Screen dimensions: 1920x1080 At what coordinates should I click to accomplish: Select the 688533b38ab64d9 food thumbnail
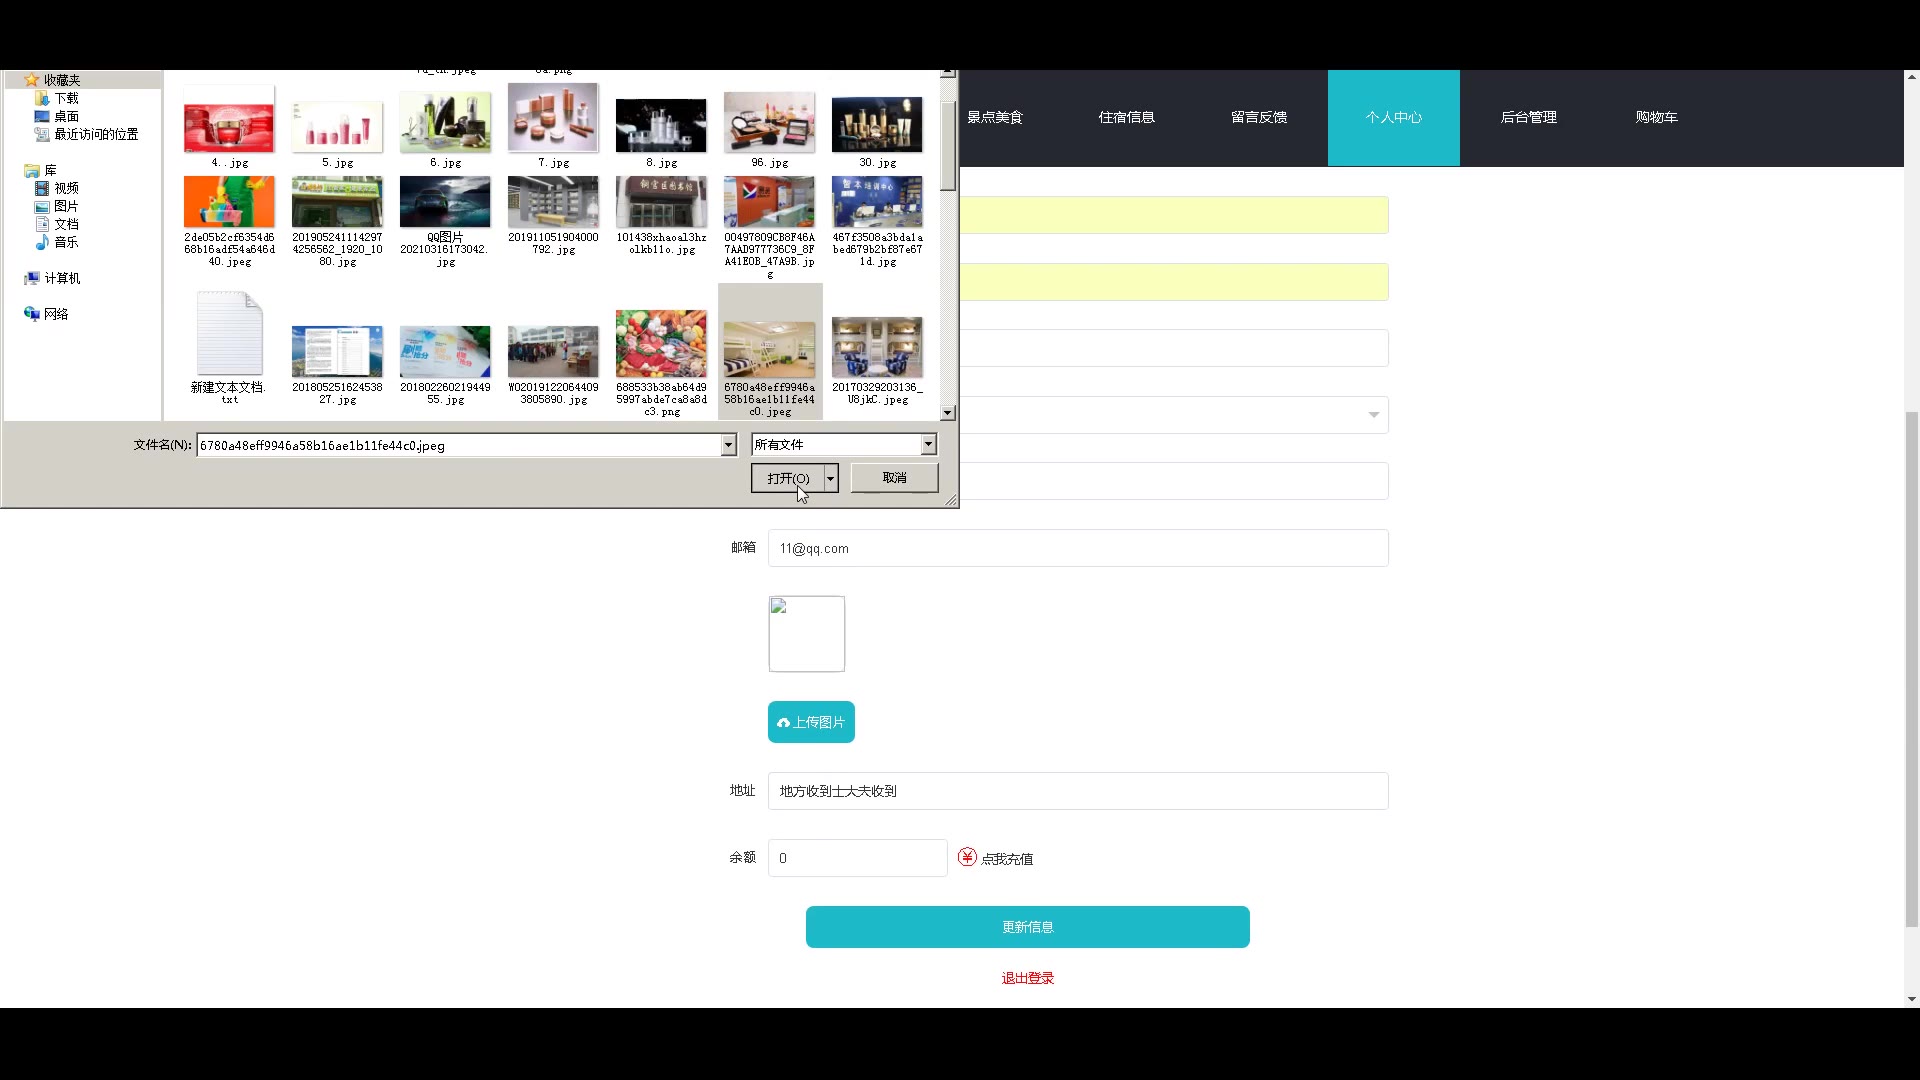[x=661, y=345]
